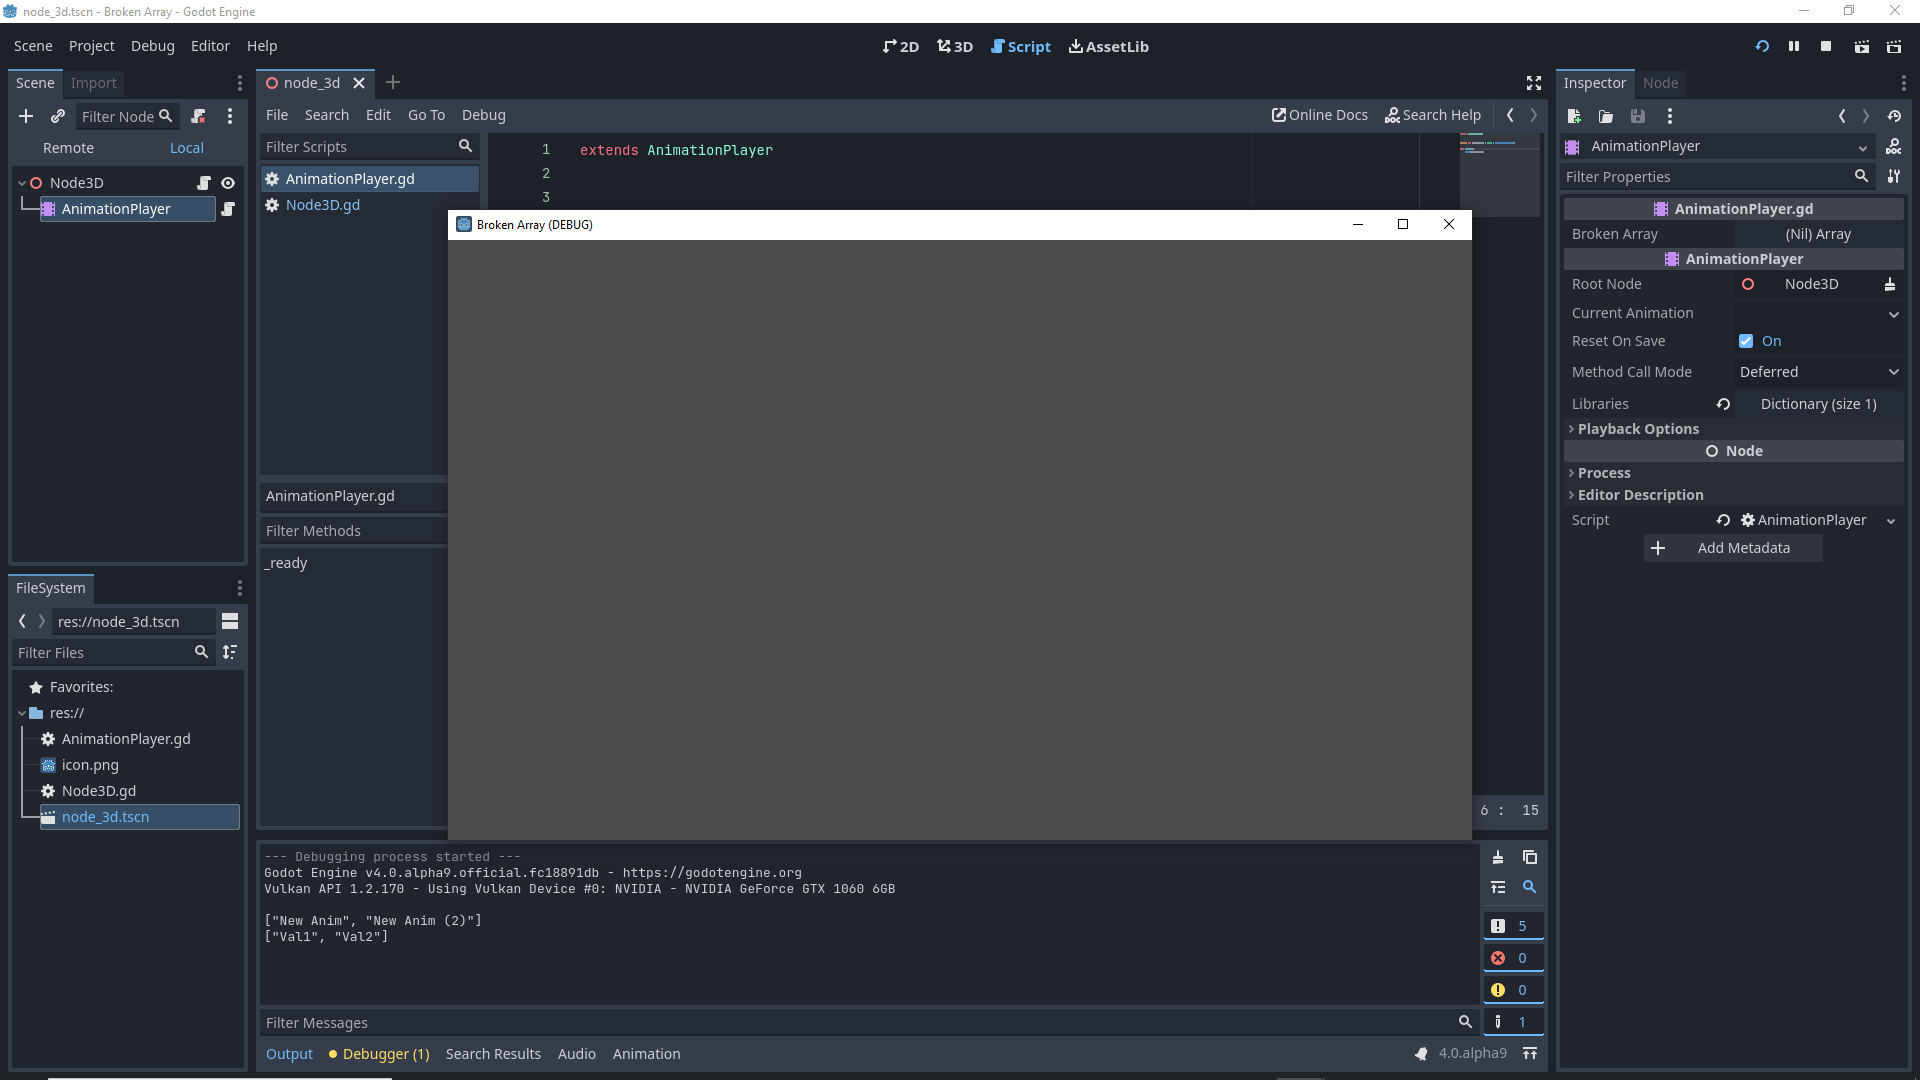Open Online Docs from the script editor
This screenshot has height=1080, width=1920.
click(x=1319, y=114)
